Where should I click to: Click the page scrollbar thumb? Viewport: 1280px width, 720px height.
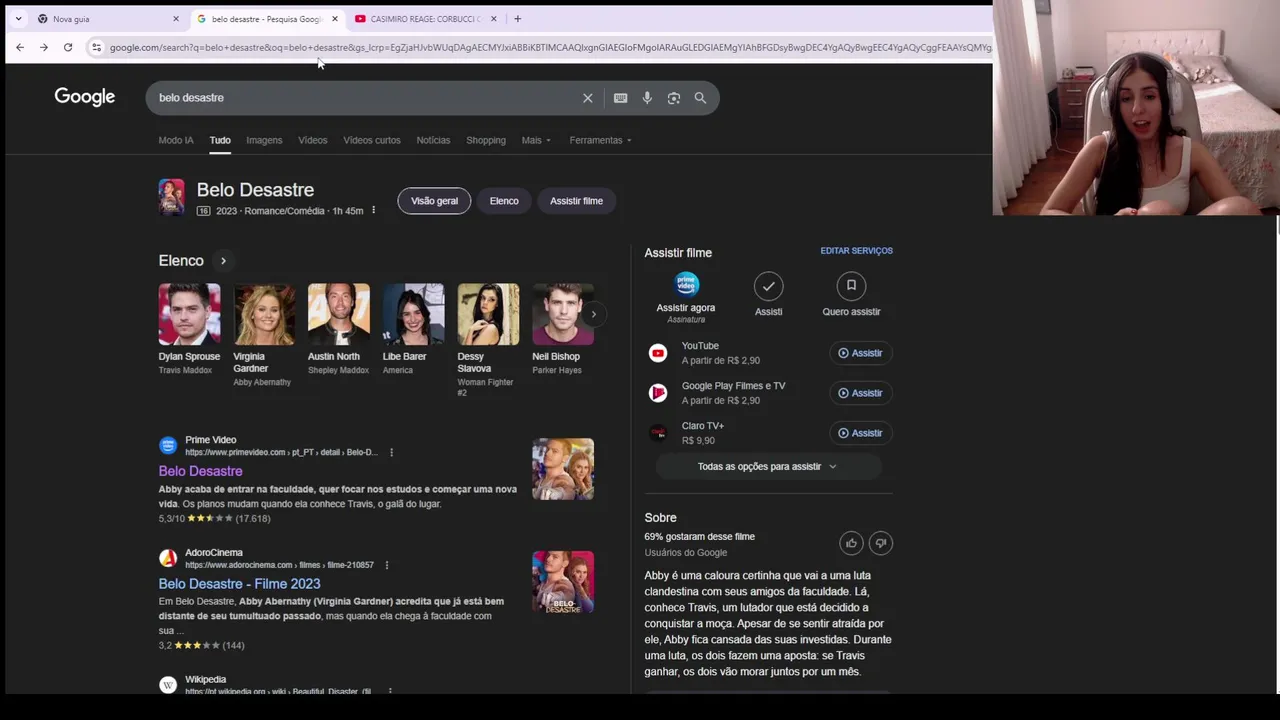[x=1277, y=227]
